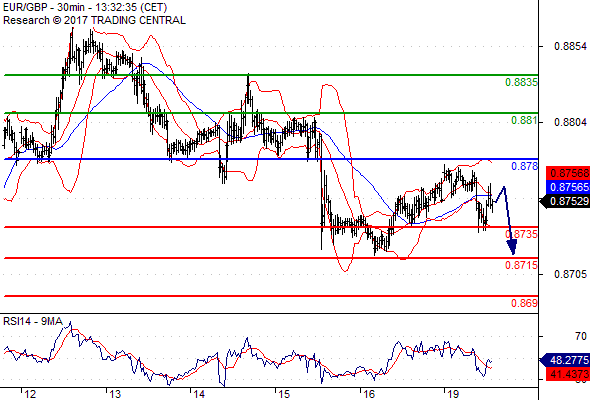Click the green 0.881 resistance label
Image resolution: width=590 pixels, height=400 pixels.
click(524, 120)
